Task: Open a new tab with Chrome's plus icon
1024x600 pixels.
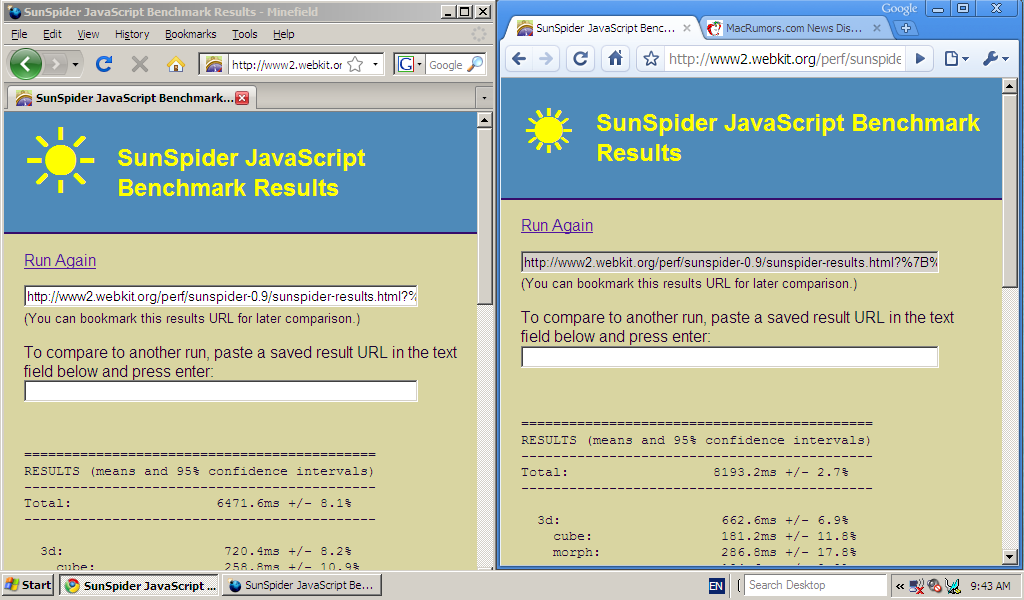Action: click(x=906, y=27)
